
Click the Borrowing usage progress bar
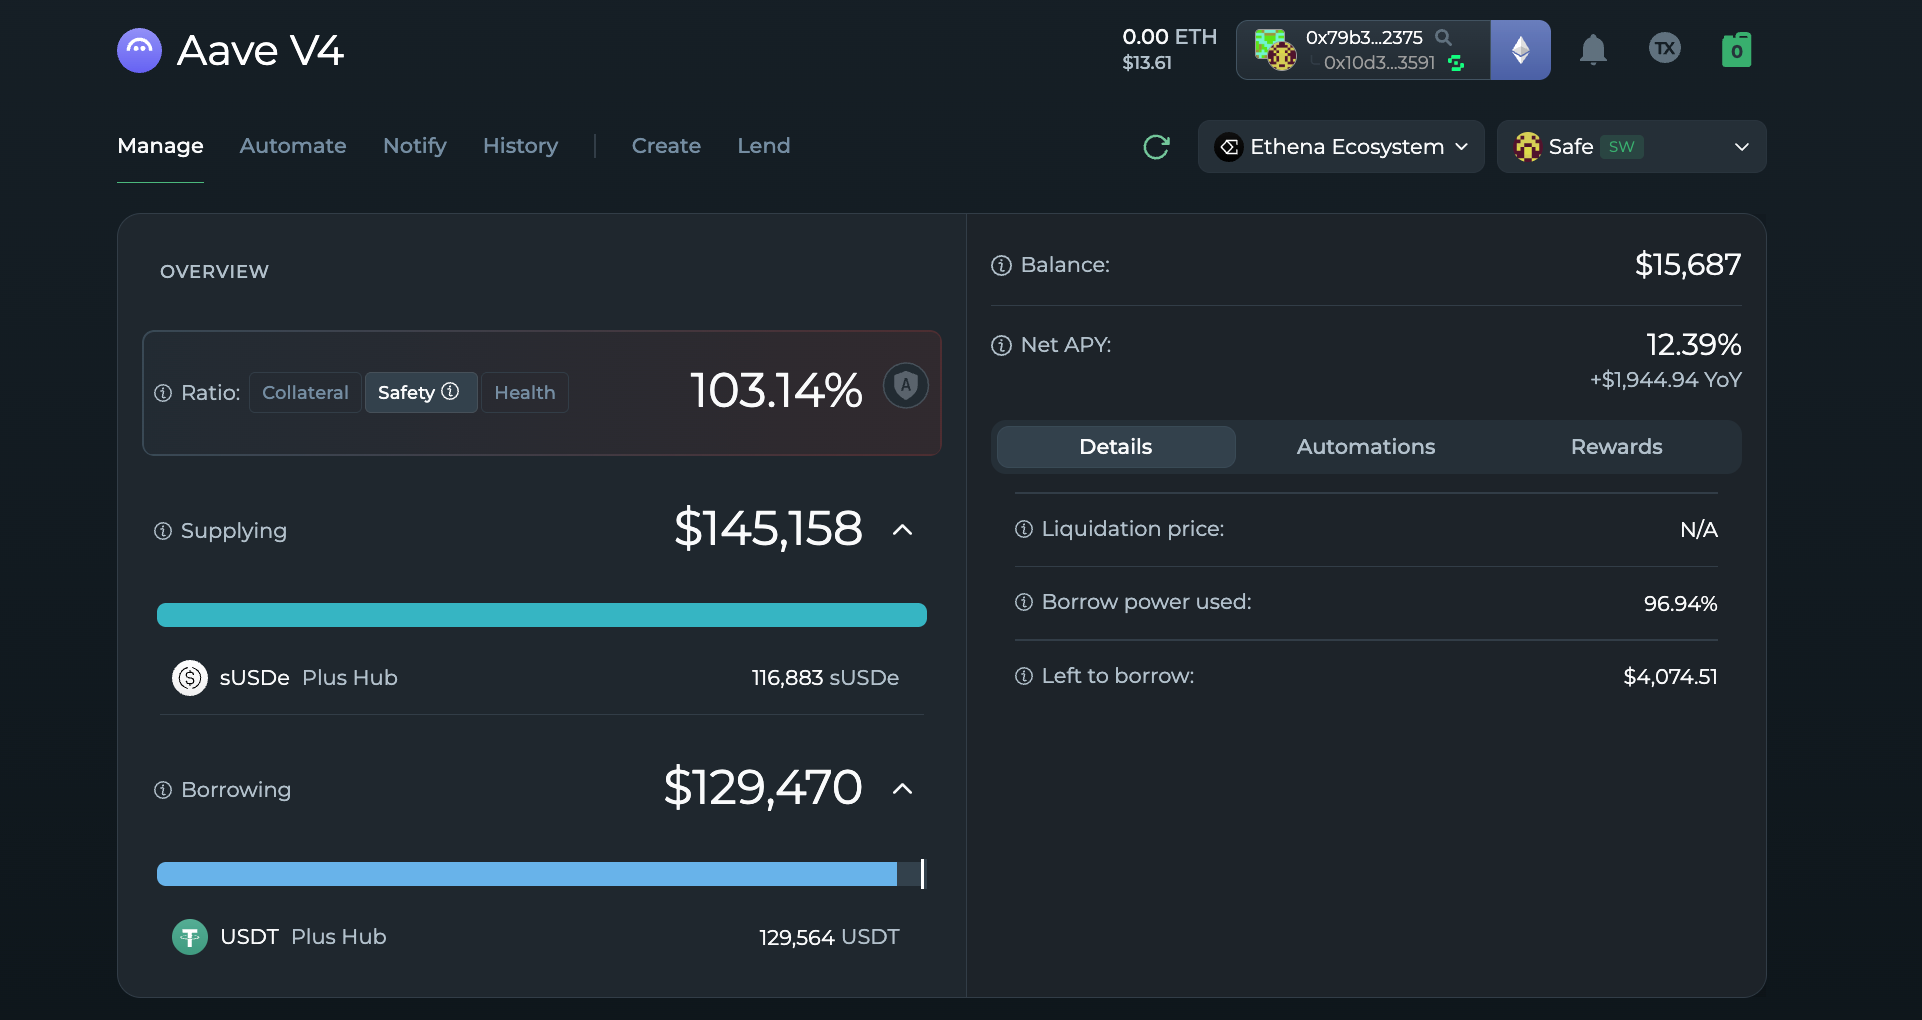point(541,874)
